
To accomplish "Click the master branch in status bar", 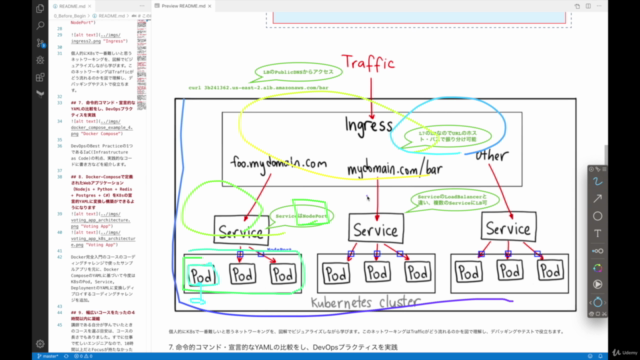I will pos(48,356).
